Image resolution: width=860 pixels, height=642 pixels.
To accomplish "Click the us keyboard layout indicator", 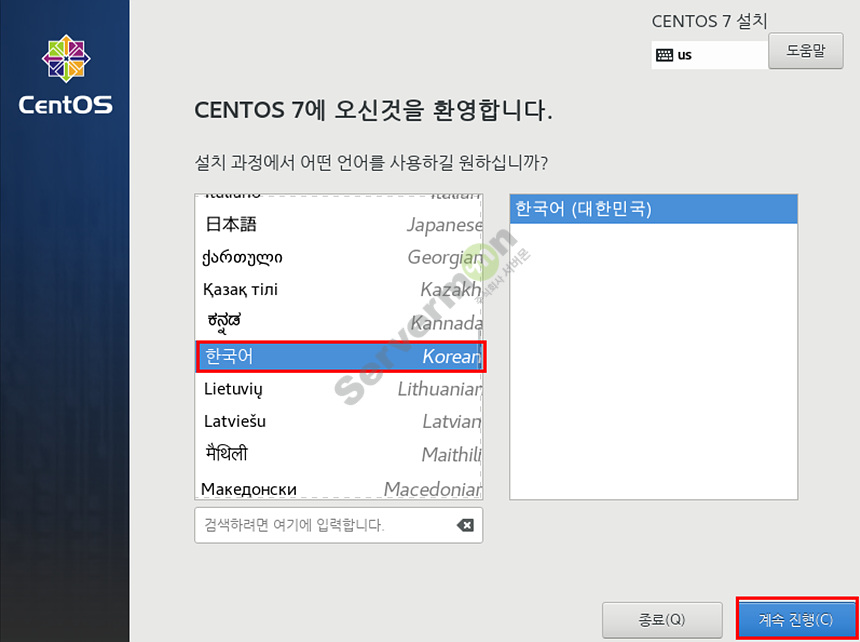I will (710, 55).
